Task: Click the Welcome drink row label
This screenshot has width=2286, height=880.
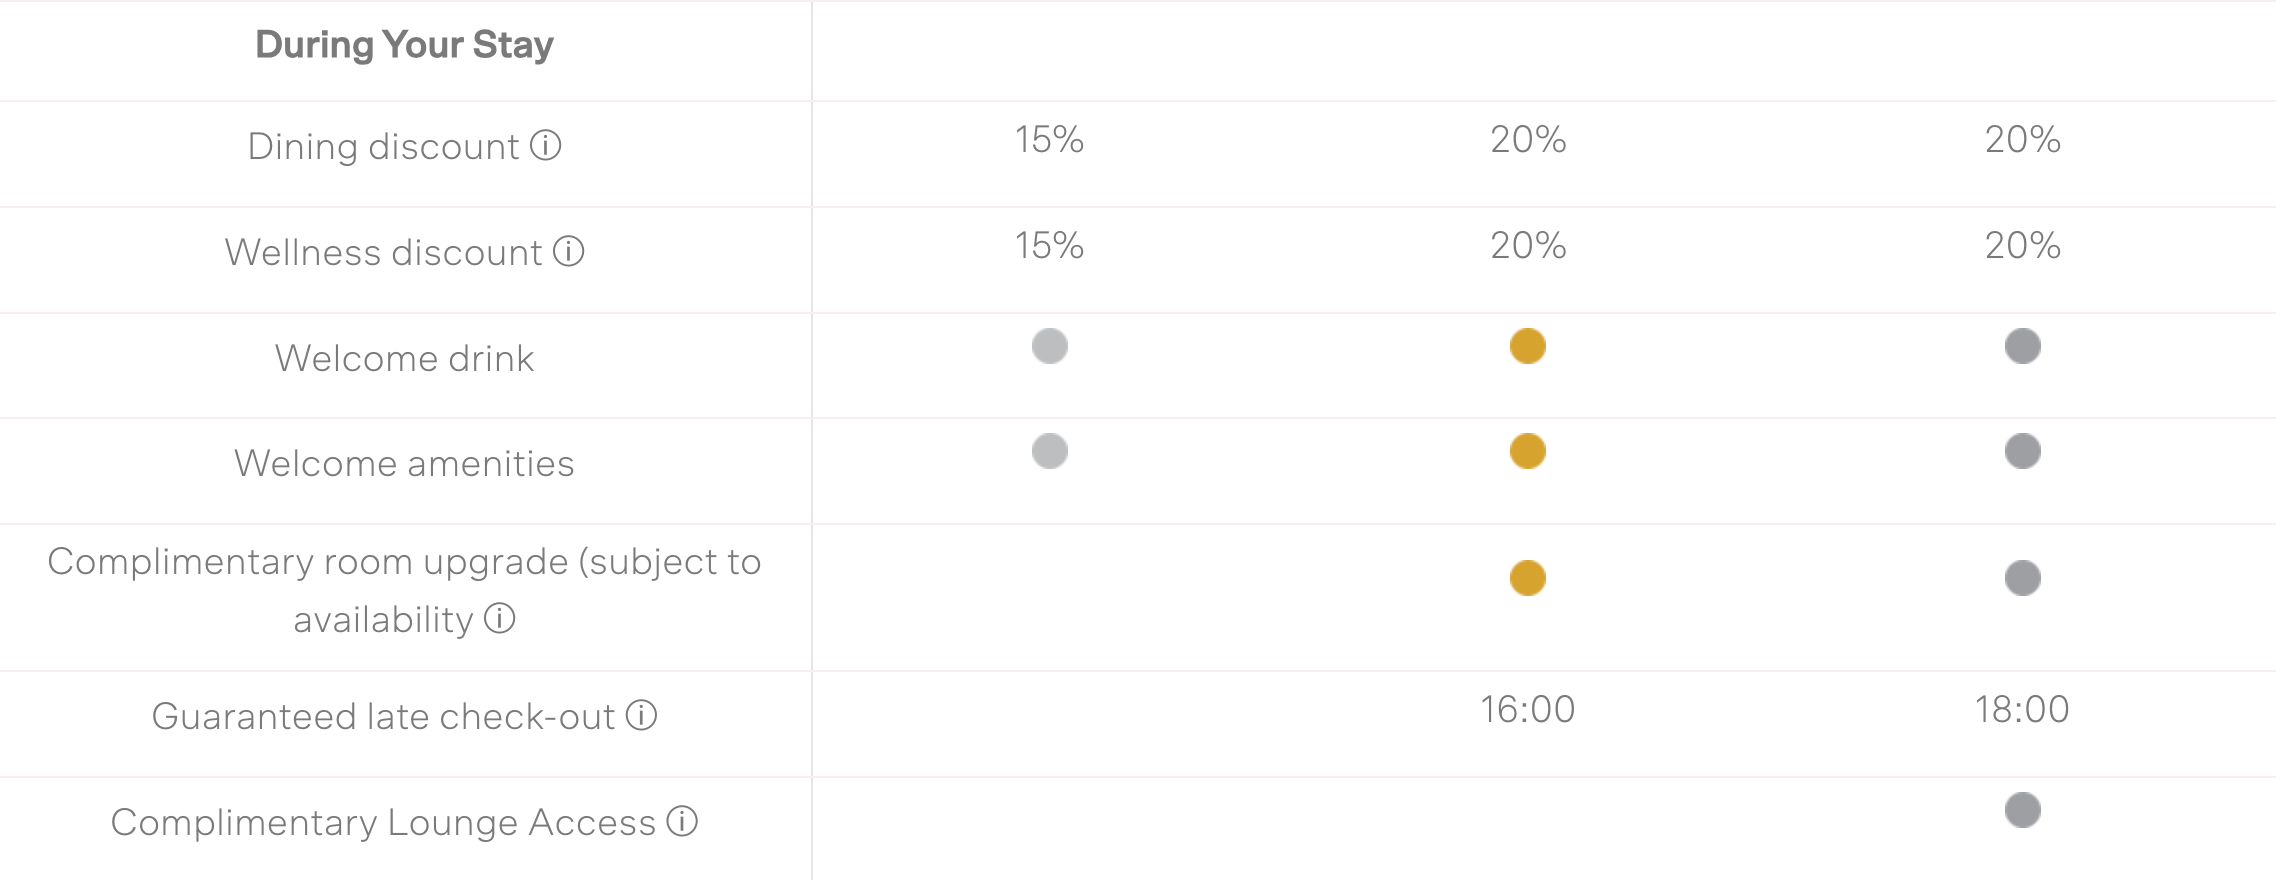Action: [x=404, y=359]
